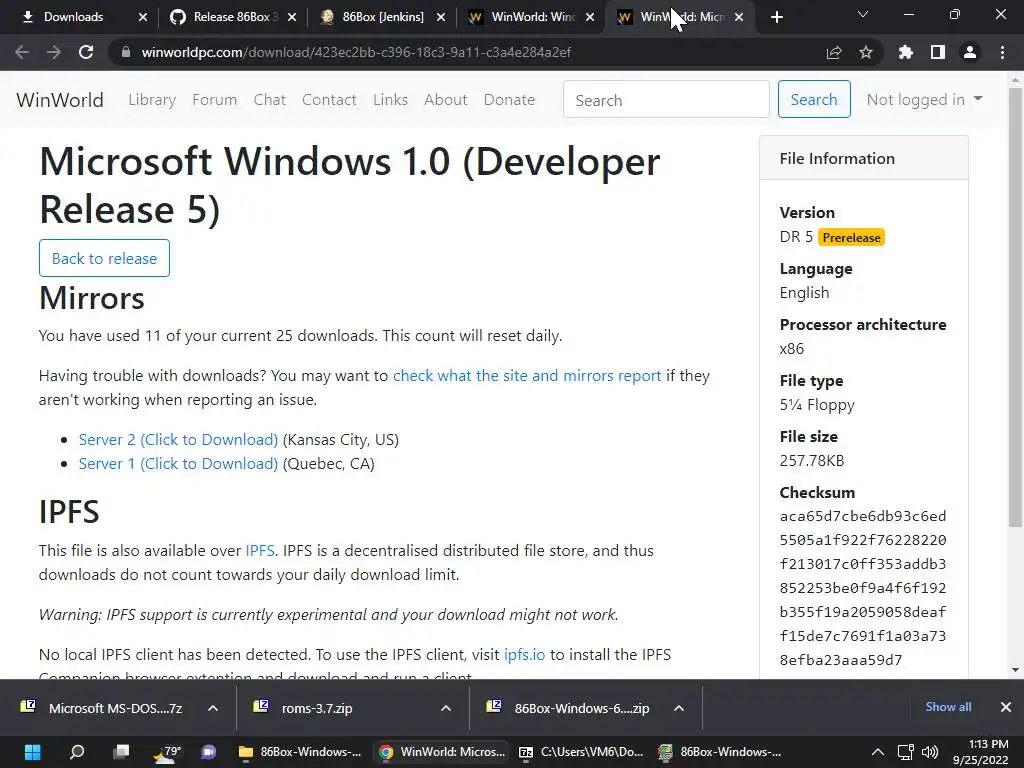Reload the page with refresh icon
This screenshot has width=1024, height=768.
click(x=86, y=52)
